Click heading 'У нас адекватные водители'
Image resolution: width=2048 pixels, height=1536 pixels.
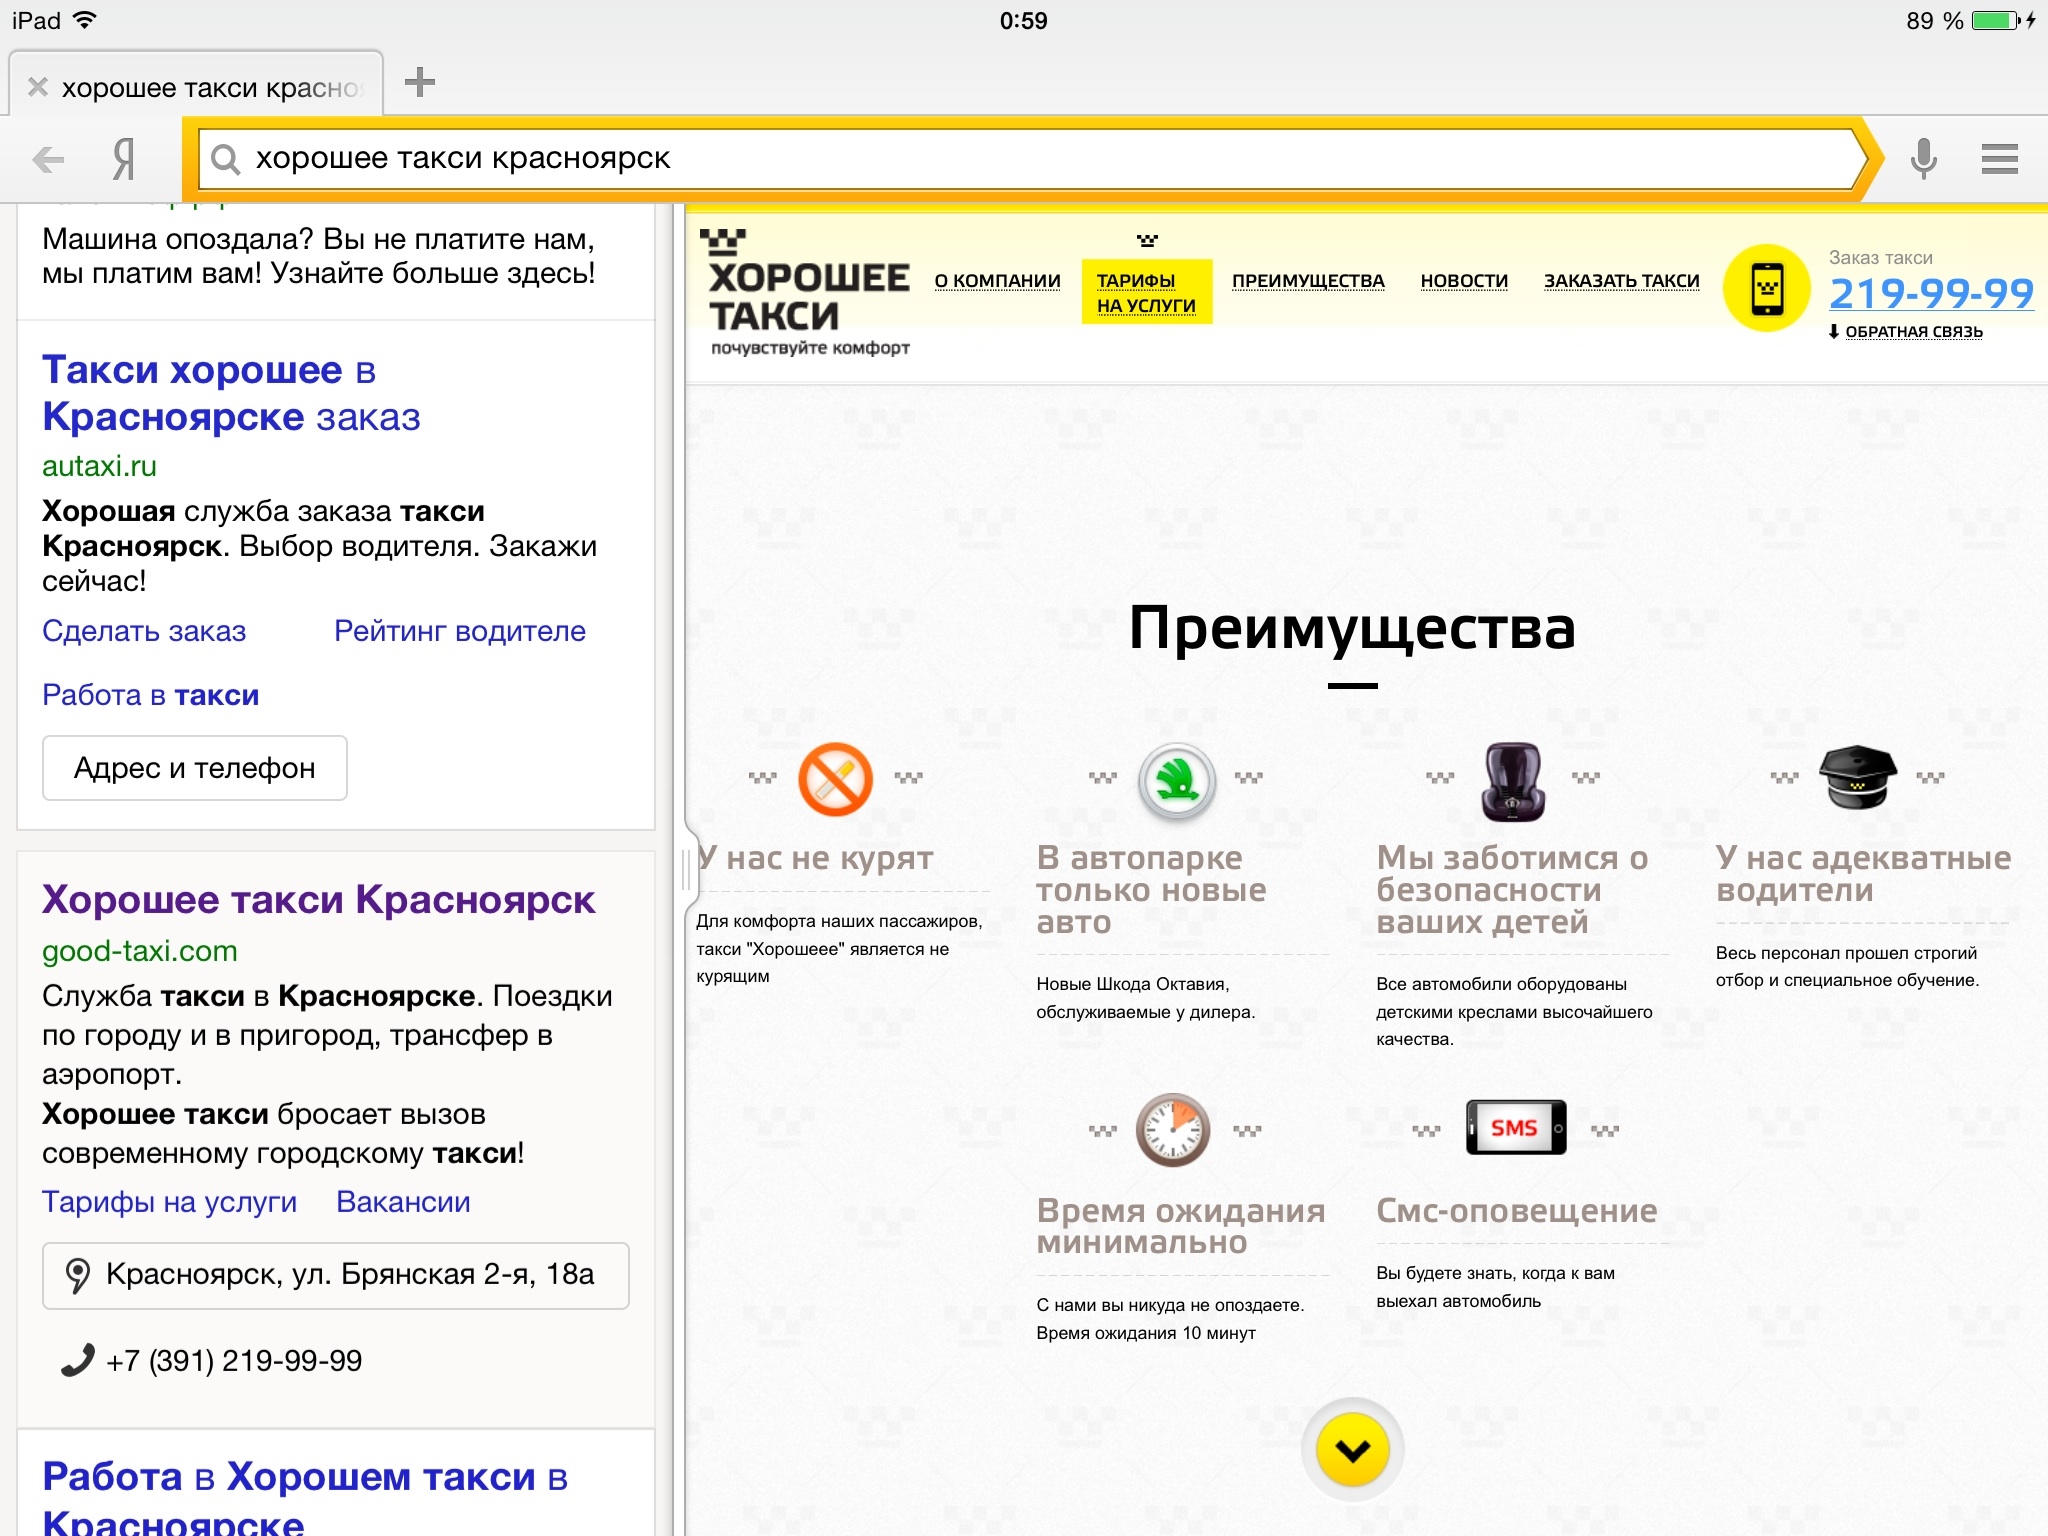pos(1863,874)
